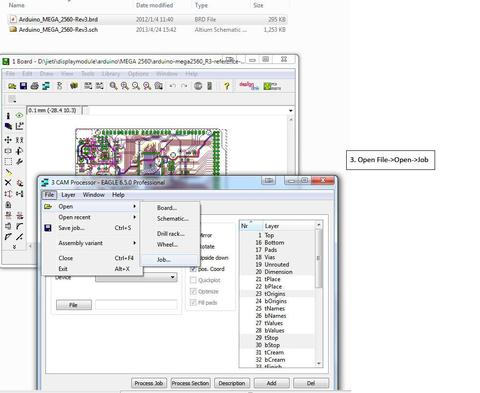Open the Window menu in CAM Processor
Screen dimensions: 480x393
coord(94,195)
